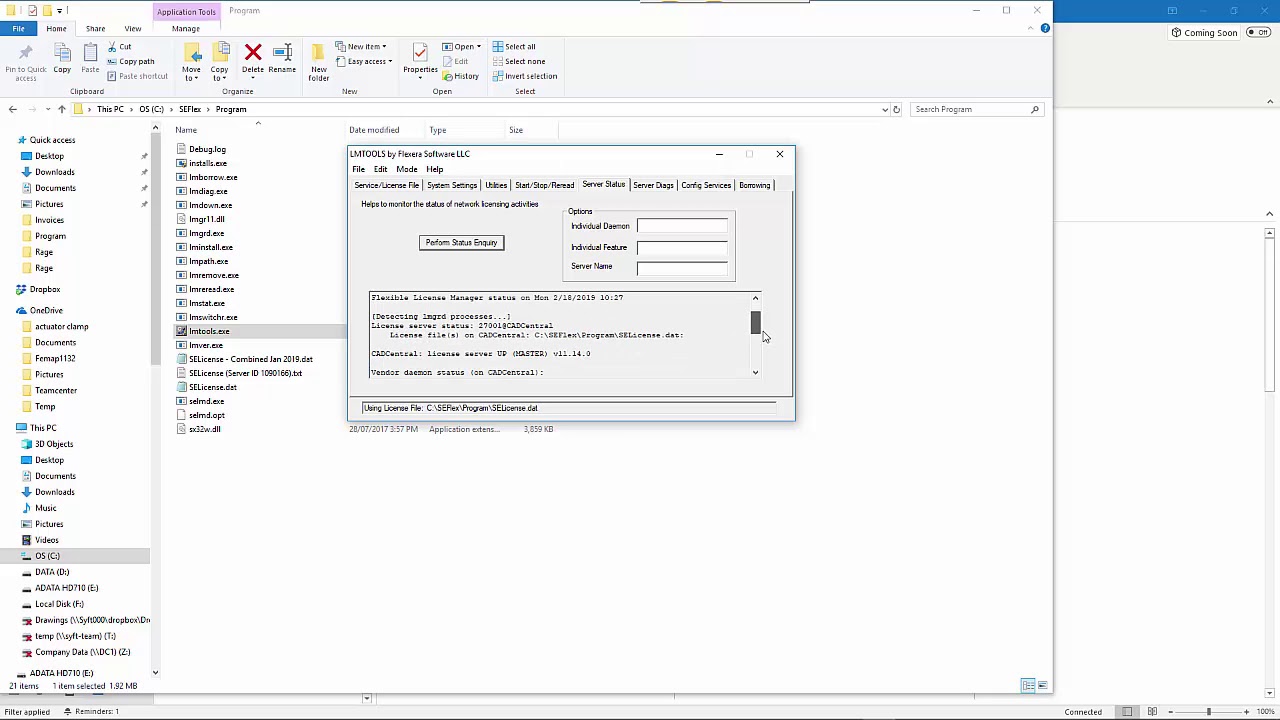
Task: Toggle the Coming Soon switch
Action: coord(1259,33)
